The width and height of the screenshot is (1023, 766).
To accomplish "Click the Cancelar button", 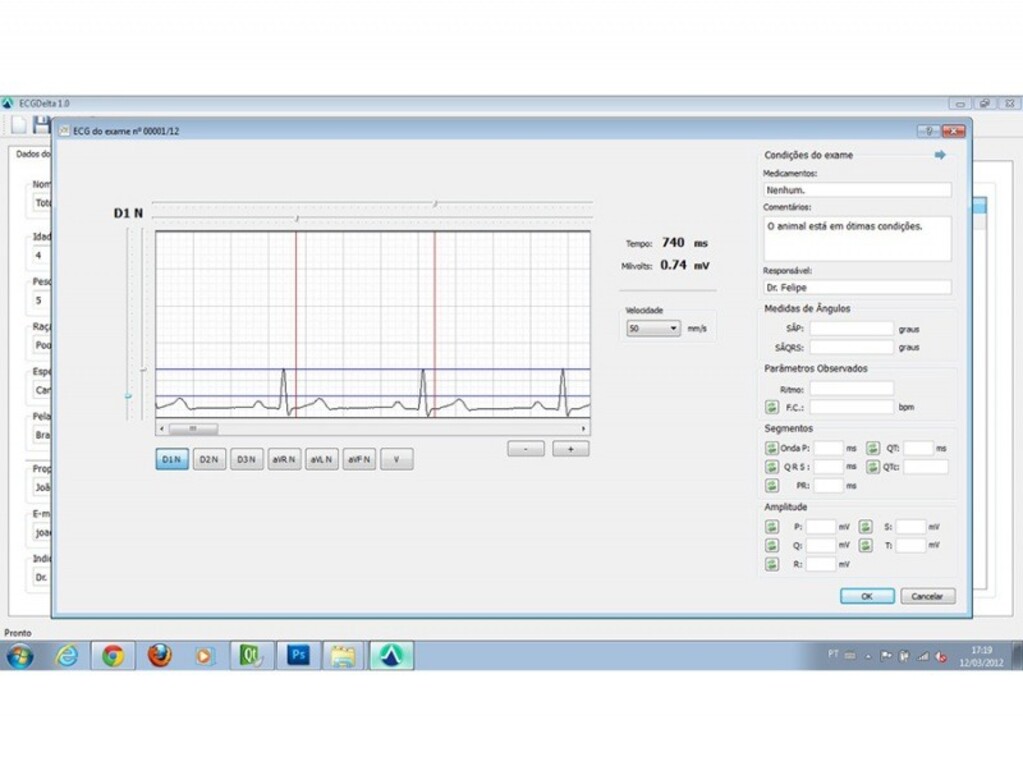I will click(x=927, y=596).
